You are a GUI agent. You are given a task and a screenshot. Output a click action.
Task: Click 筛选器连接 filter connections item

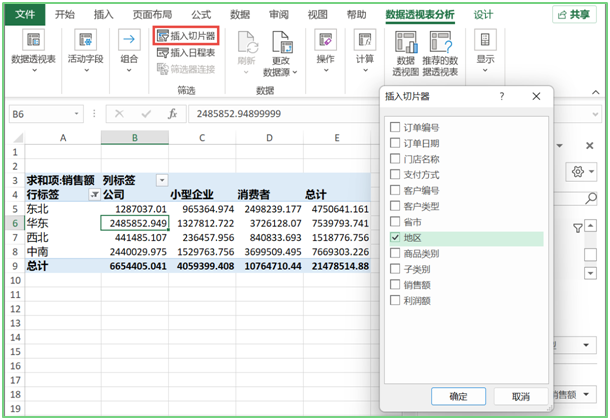186,69
